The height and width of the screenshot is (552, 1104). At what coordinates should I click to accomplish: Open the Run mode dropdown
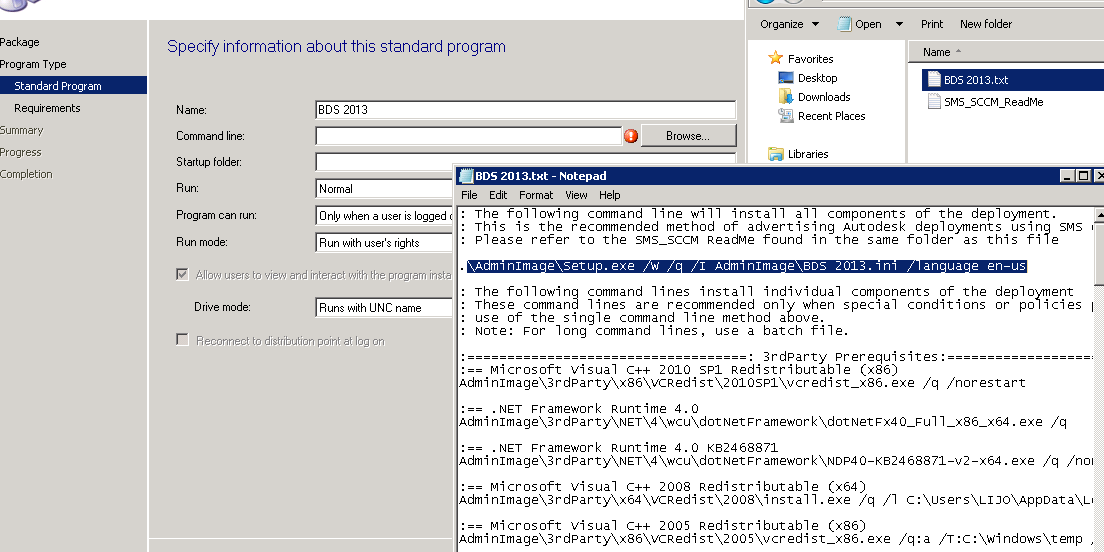[x=384, y=242]
